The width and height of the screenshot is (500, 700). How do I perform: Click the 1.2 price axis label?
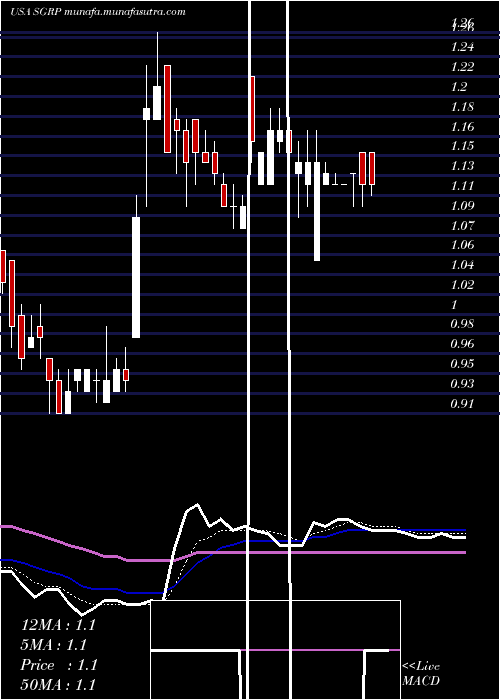[459, 87]
